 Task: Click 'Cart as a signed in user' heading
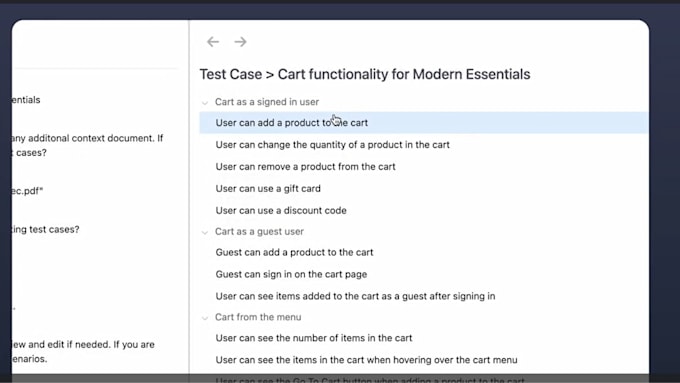[x=267, y=102]
